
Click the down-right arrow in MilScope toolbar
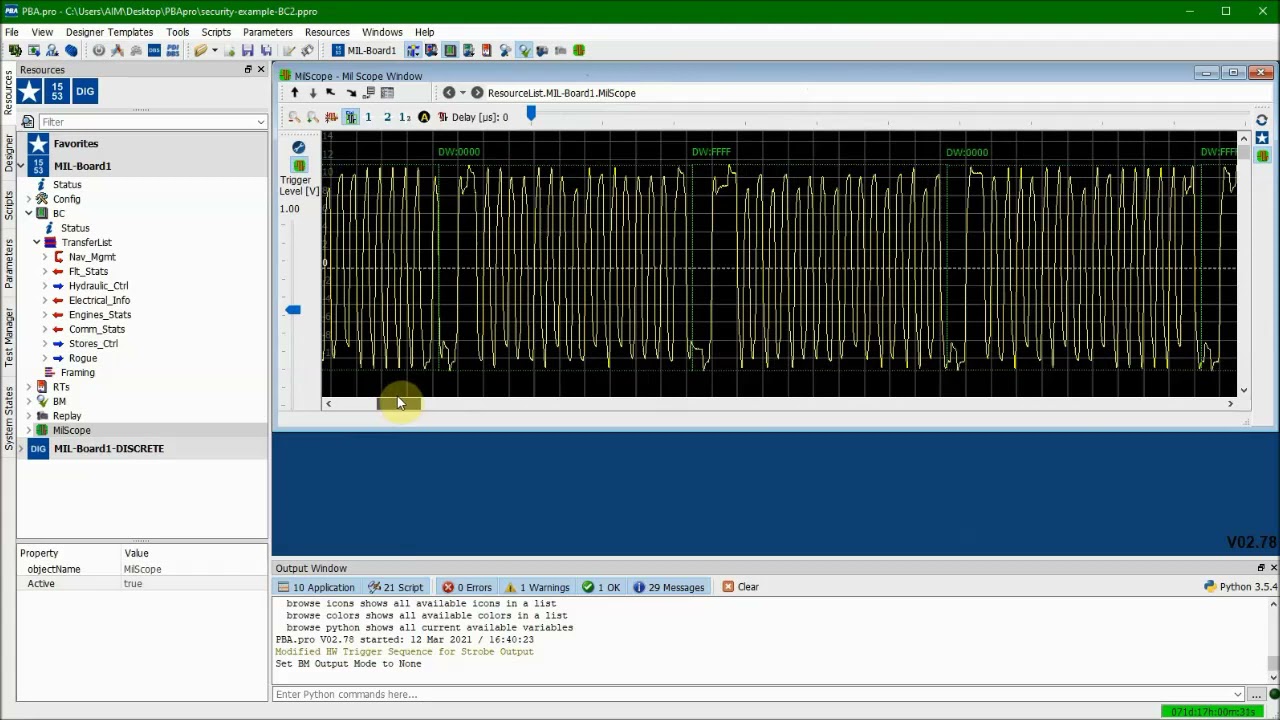pos(350,93)
